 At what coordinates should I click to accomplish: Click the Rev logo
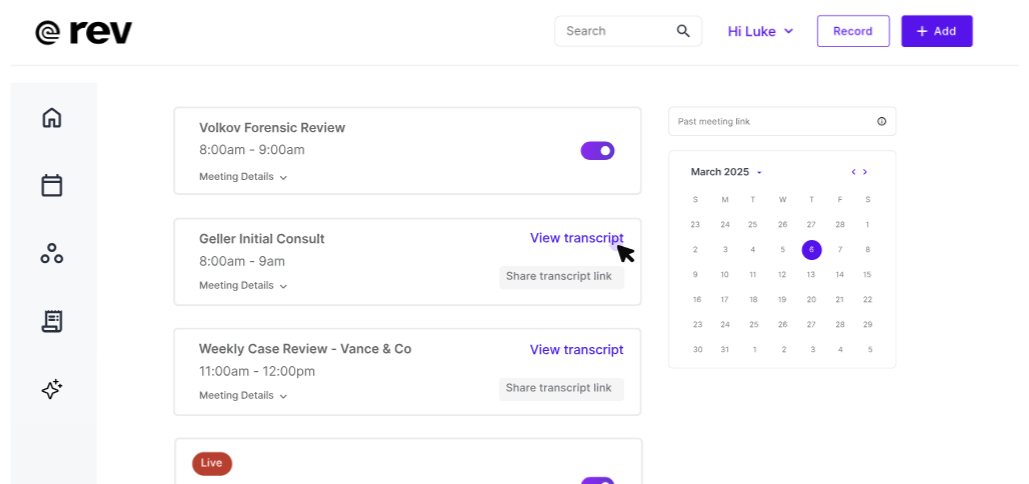pos(84,32)
